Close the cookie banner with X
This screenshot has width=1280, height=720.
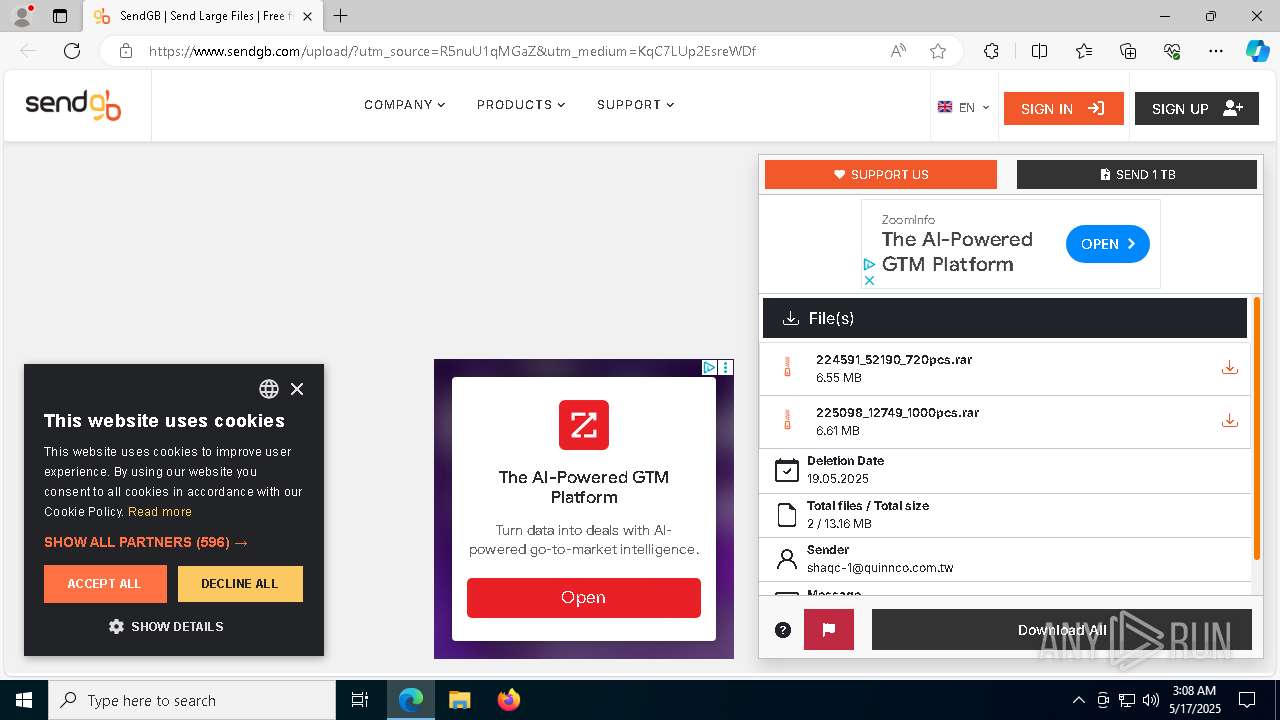pyautogui.click(x=297, y=389)
